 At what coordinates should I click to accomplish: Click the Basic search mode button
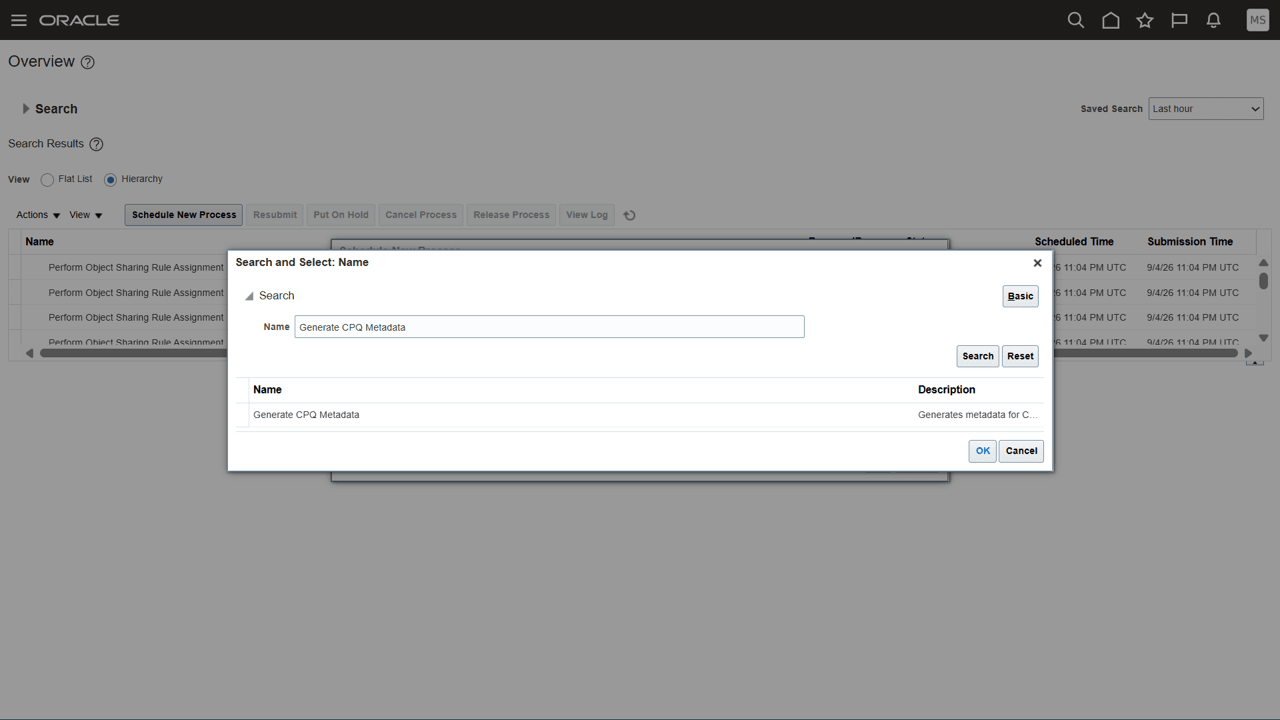pyautogui.click(x=1020, y=296)
